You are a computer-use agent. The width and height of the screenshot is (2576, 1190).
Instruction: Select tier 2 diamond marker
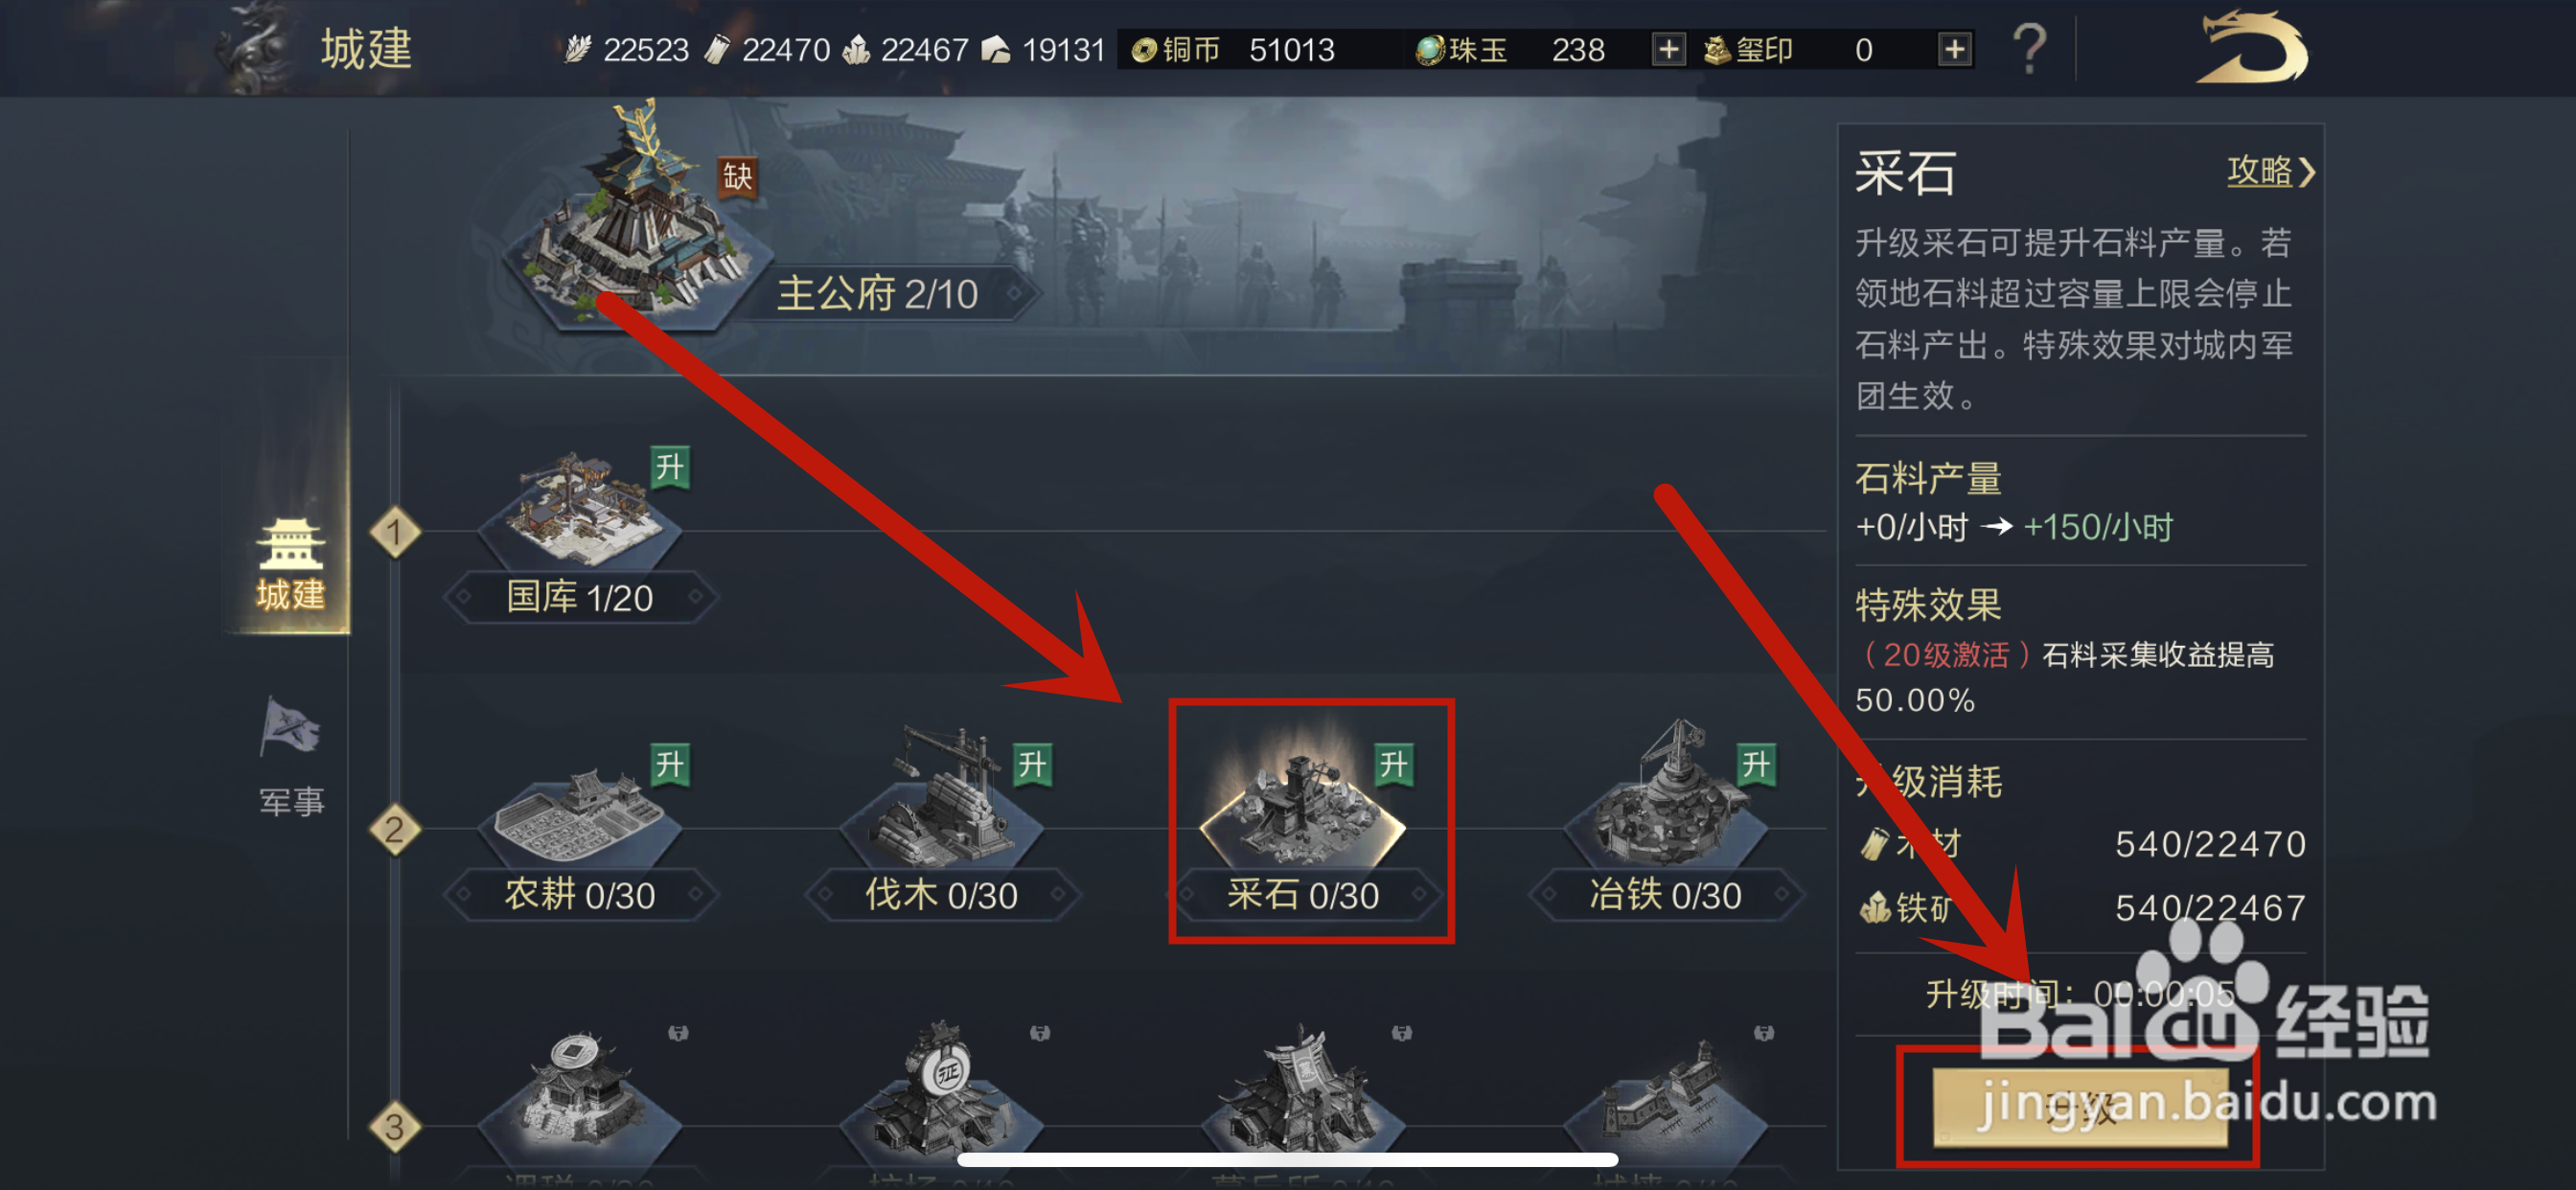pos(394,829)
